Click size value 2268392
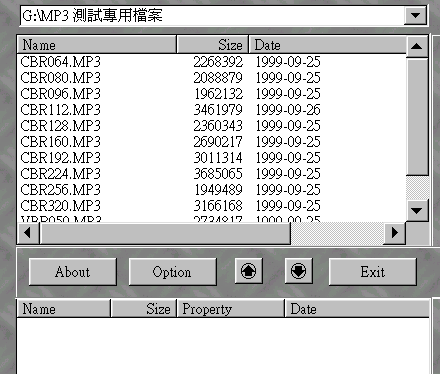Image resolution: width=440 pixels, height=374 pixels. tap(218, 62)
